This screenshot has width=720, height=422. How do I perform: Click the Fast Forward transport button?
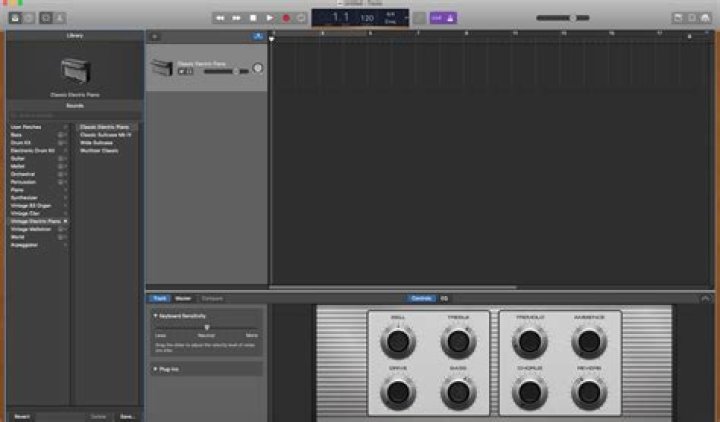click(237, 18)
